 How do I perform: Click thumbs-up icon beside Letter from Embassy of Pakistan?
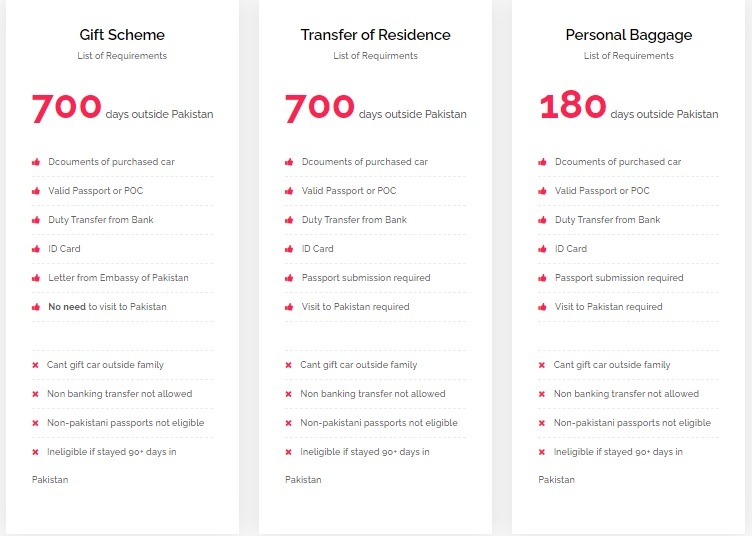(36, 278)
